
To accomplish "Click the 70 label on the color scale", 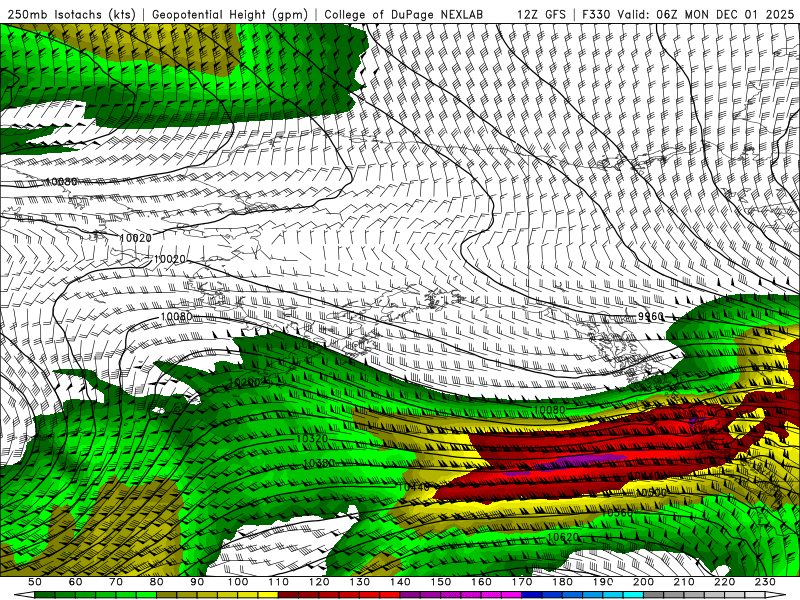I will click(116, 582).
